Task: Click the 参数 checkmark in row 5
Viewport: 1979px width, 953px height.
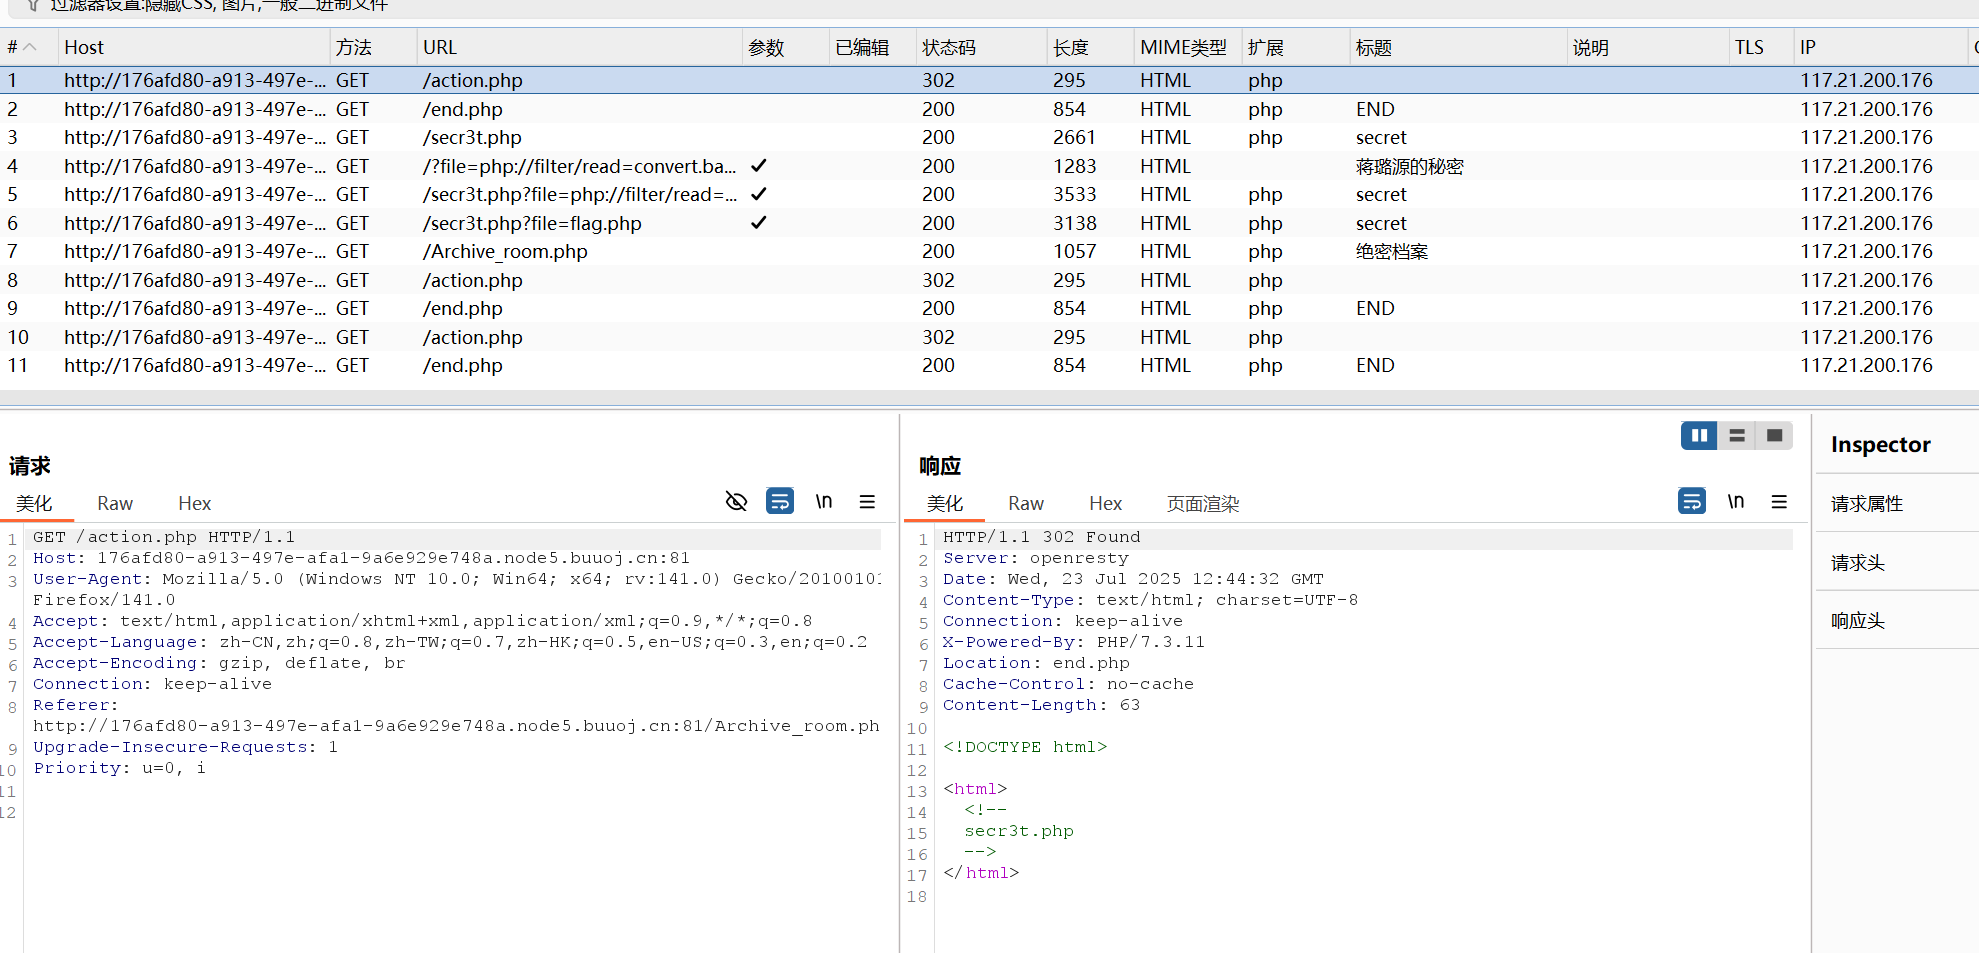Action: [759, 194]
